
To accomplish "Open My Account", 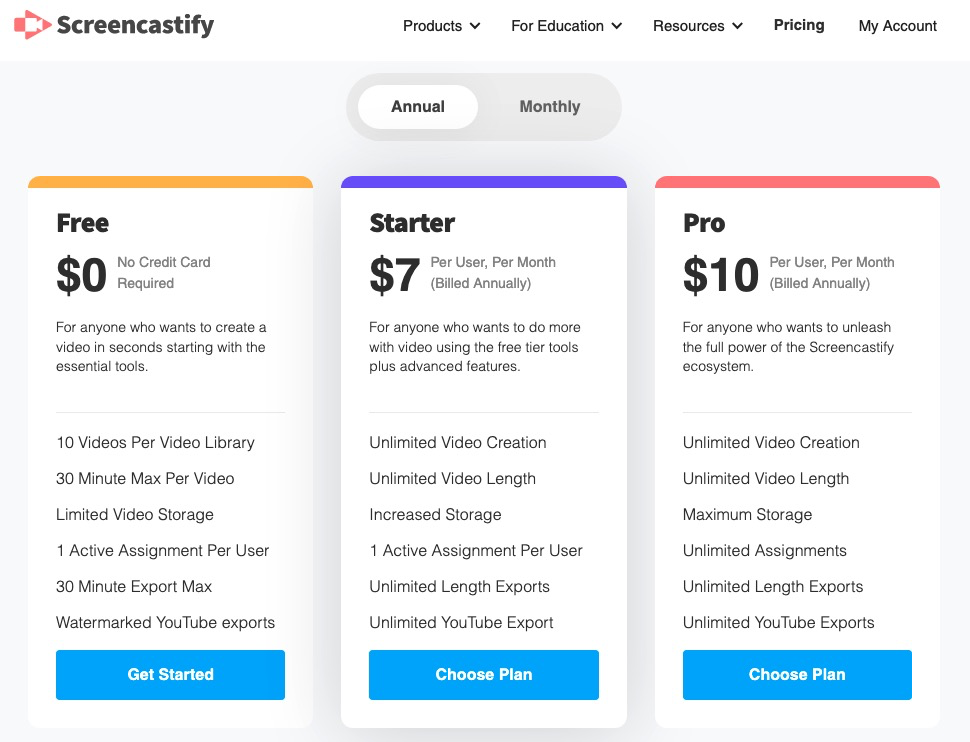I will 898,26.
